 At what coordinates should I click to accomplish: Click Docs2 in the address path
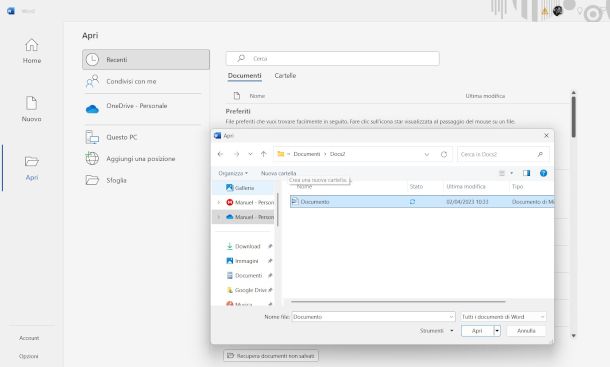click(337, 154)
